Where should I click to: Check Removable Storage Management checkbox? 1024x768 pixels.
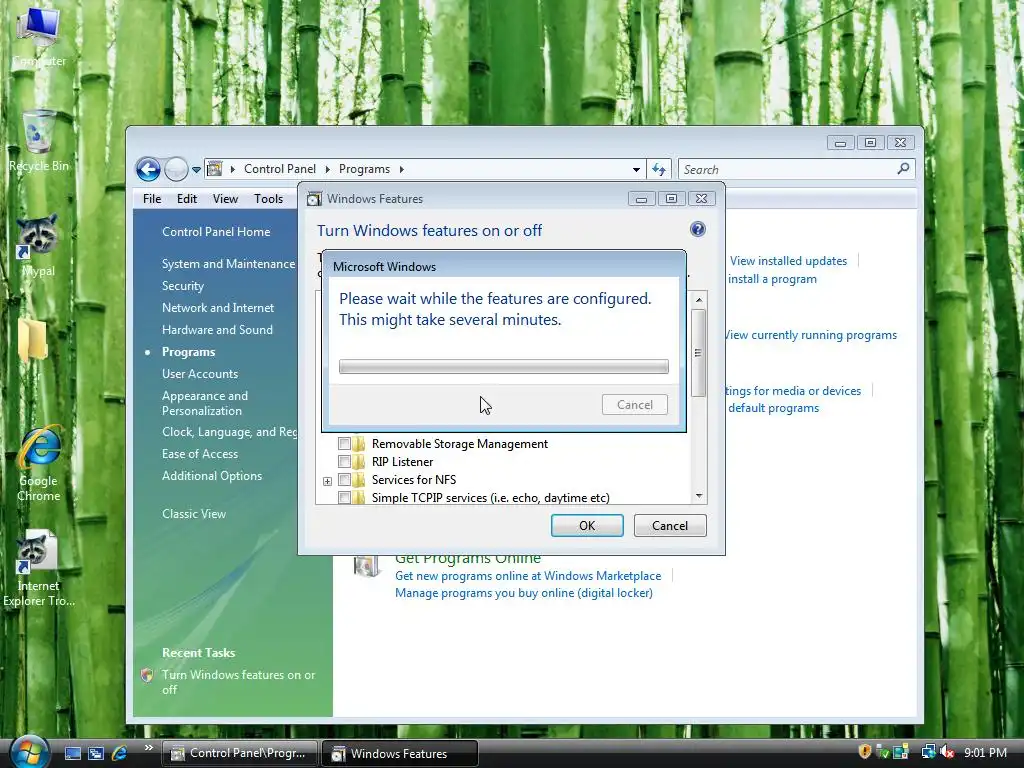tap(344, 443)
